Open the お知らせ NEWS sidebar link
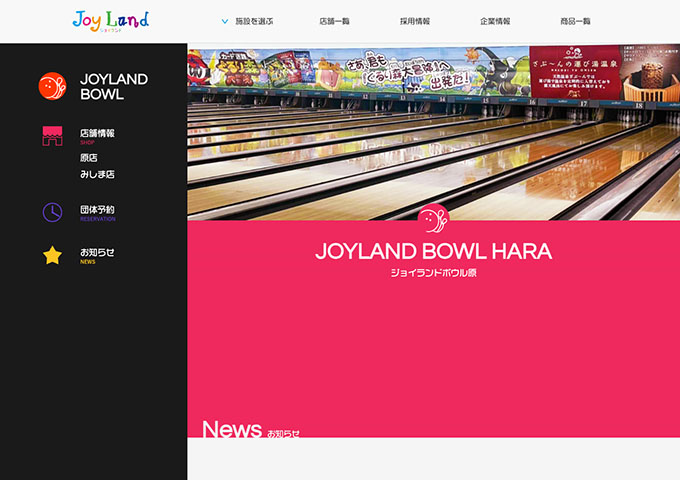Image resolution: width=680 pixels, height=480 pixels. 97,255
